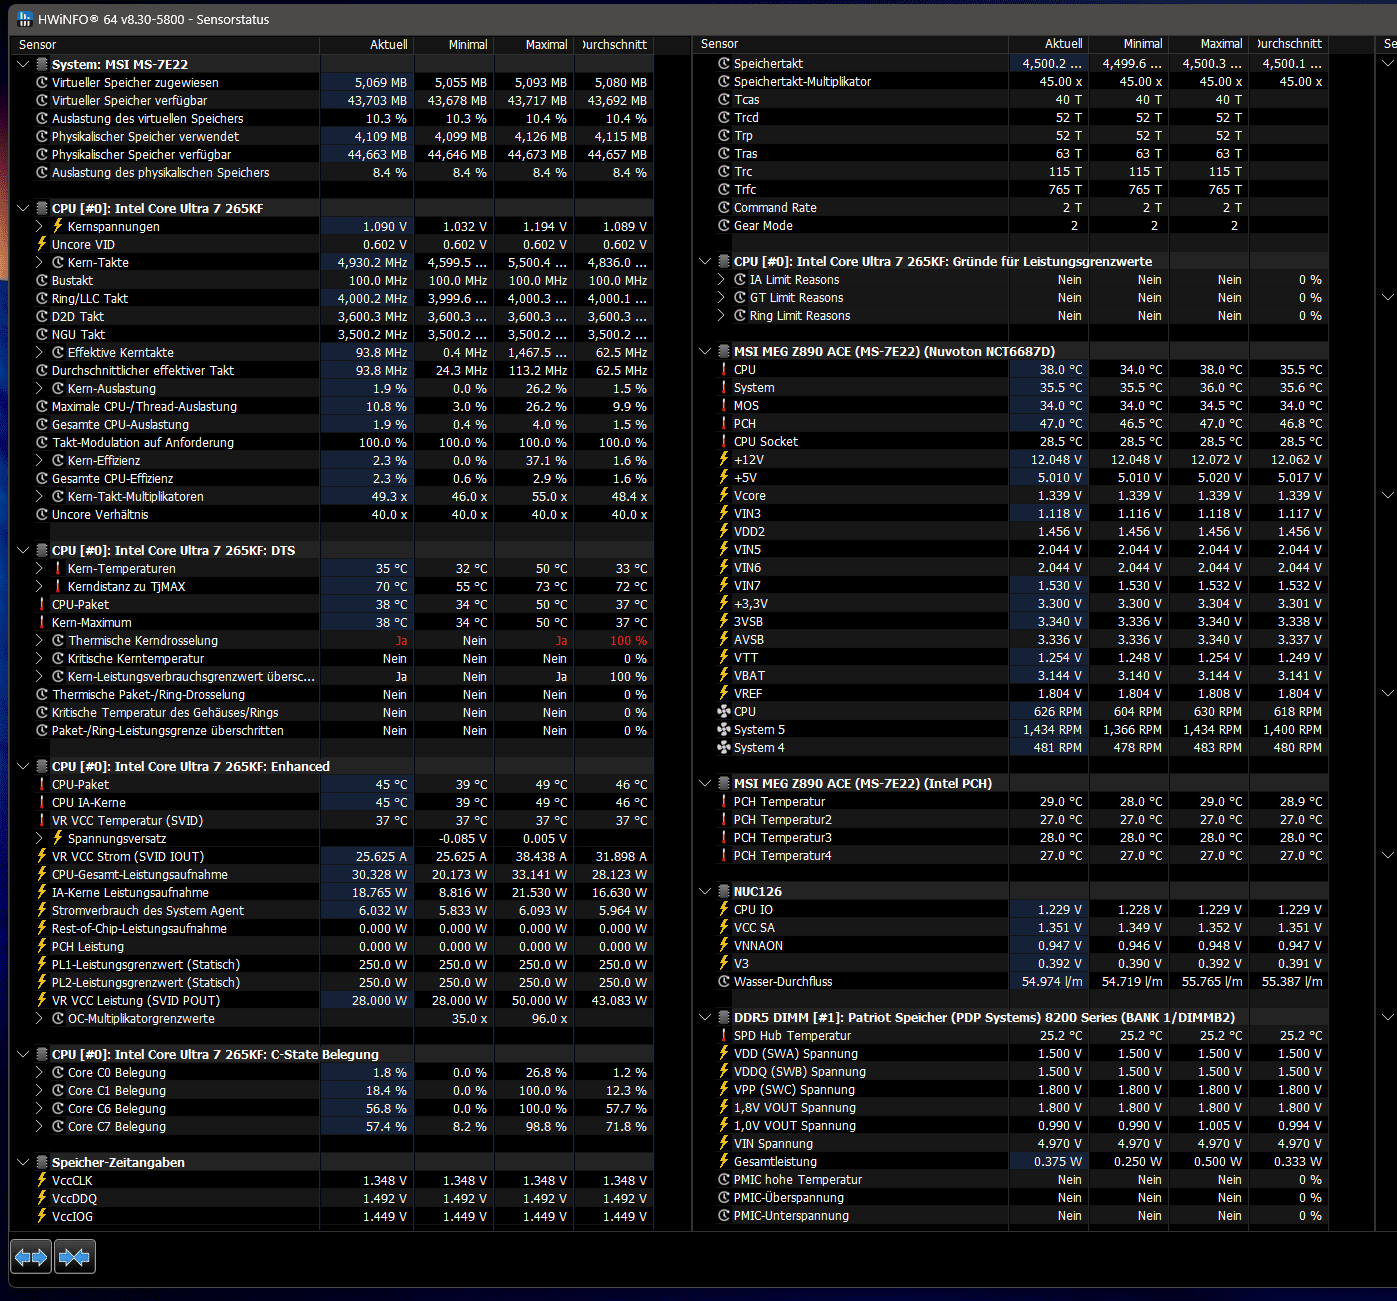The height and width of the screenshot is (1301, 1397).
Task: Click the clock icon beside Command Rate
Action: [x=724, y=207]
